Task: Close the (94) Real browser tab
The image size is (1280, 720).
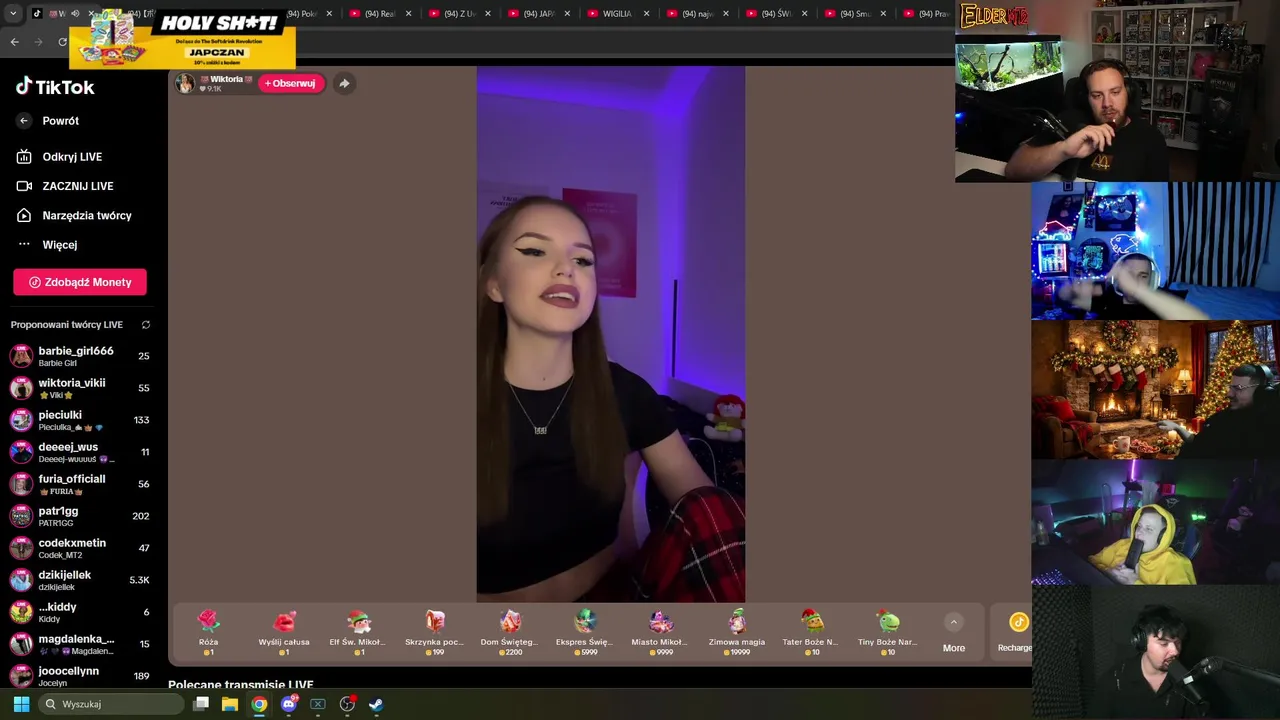Action: point(408,14)
